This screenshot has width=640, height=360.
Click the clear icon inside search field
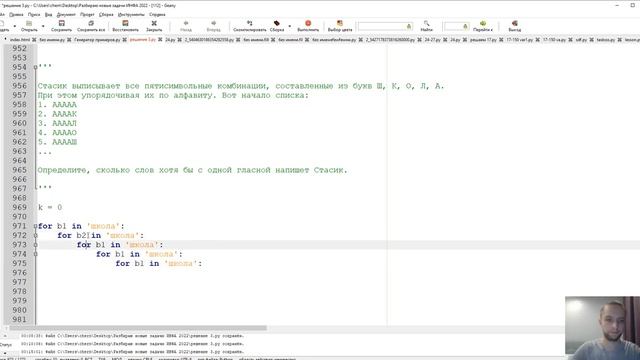pos(409,27)
